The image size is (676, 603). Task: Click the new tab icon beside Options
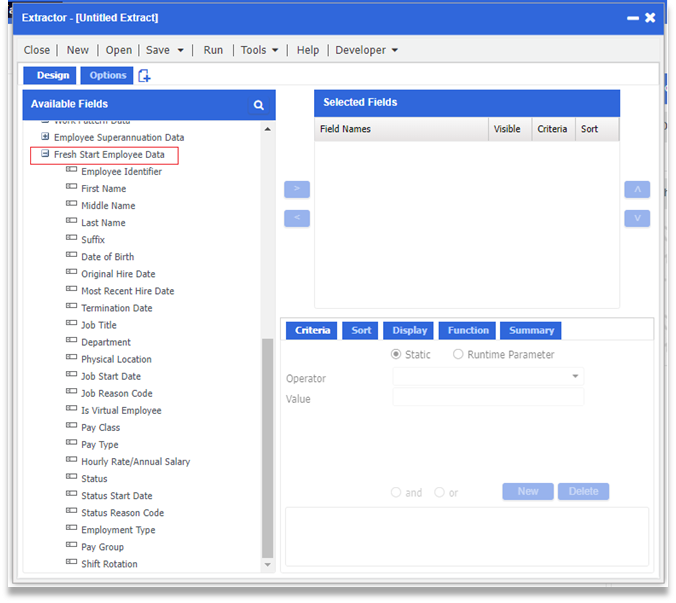click(x=145, y=76)
